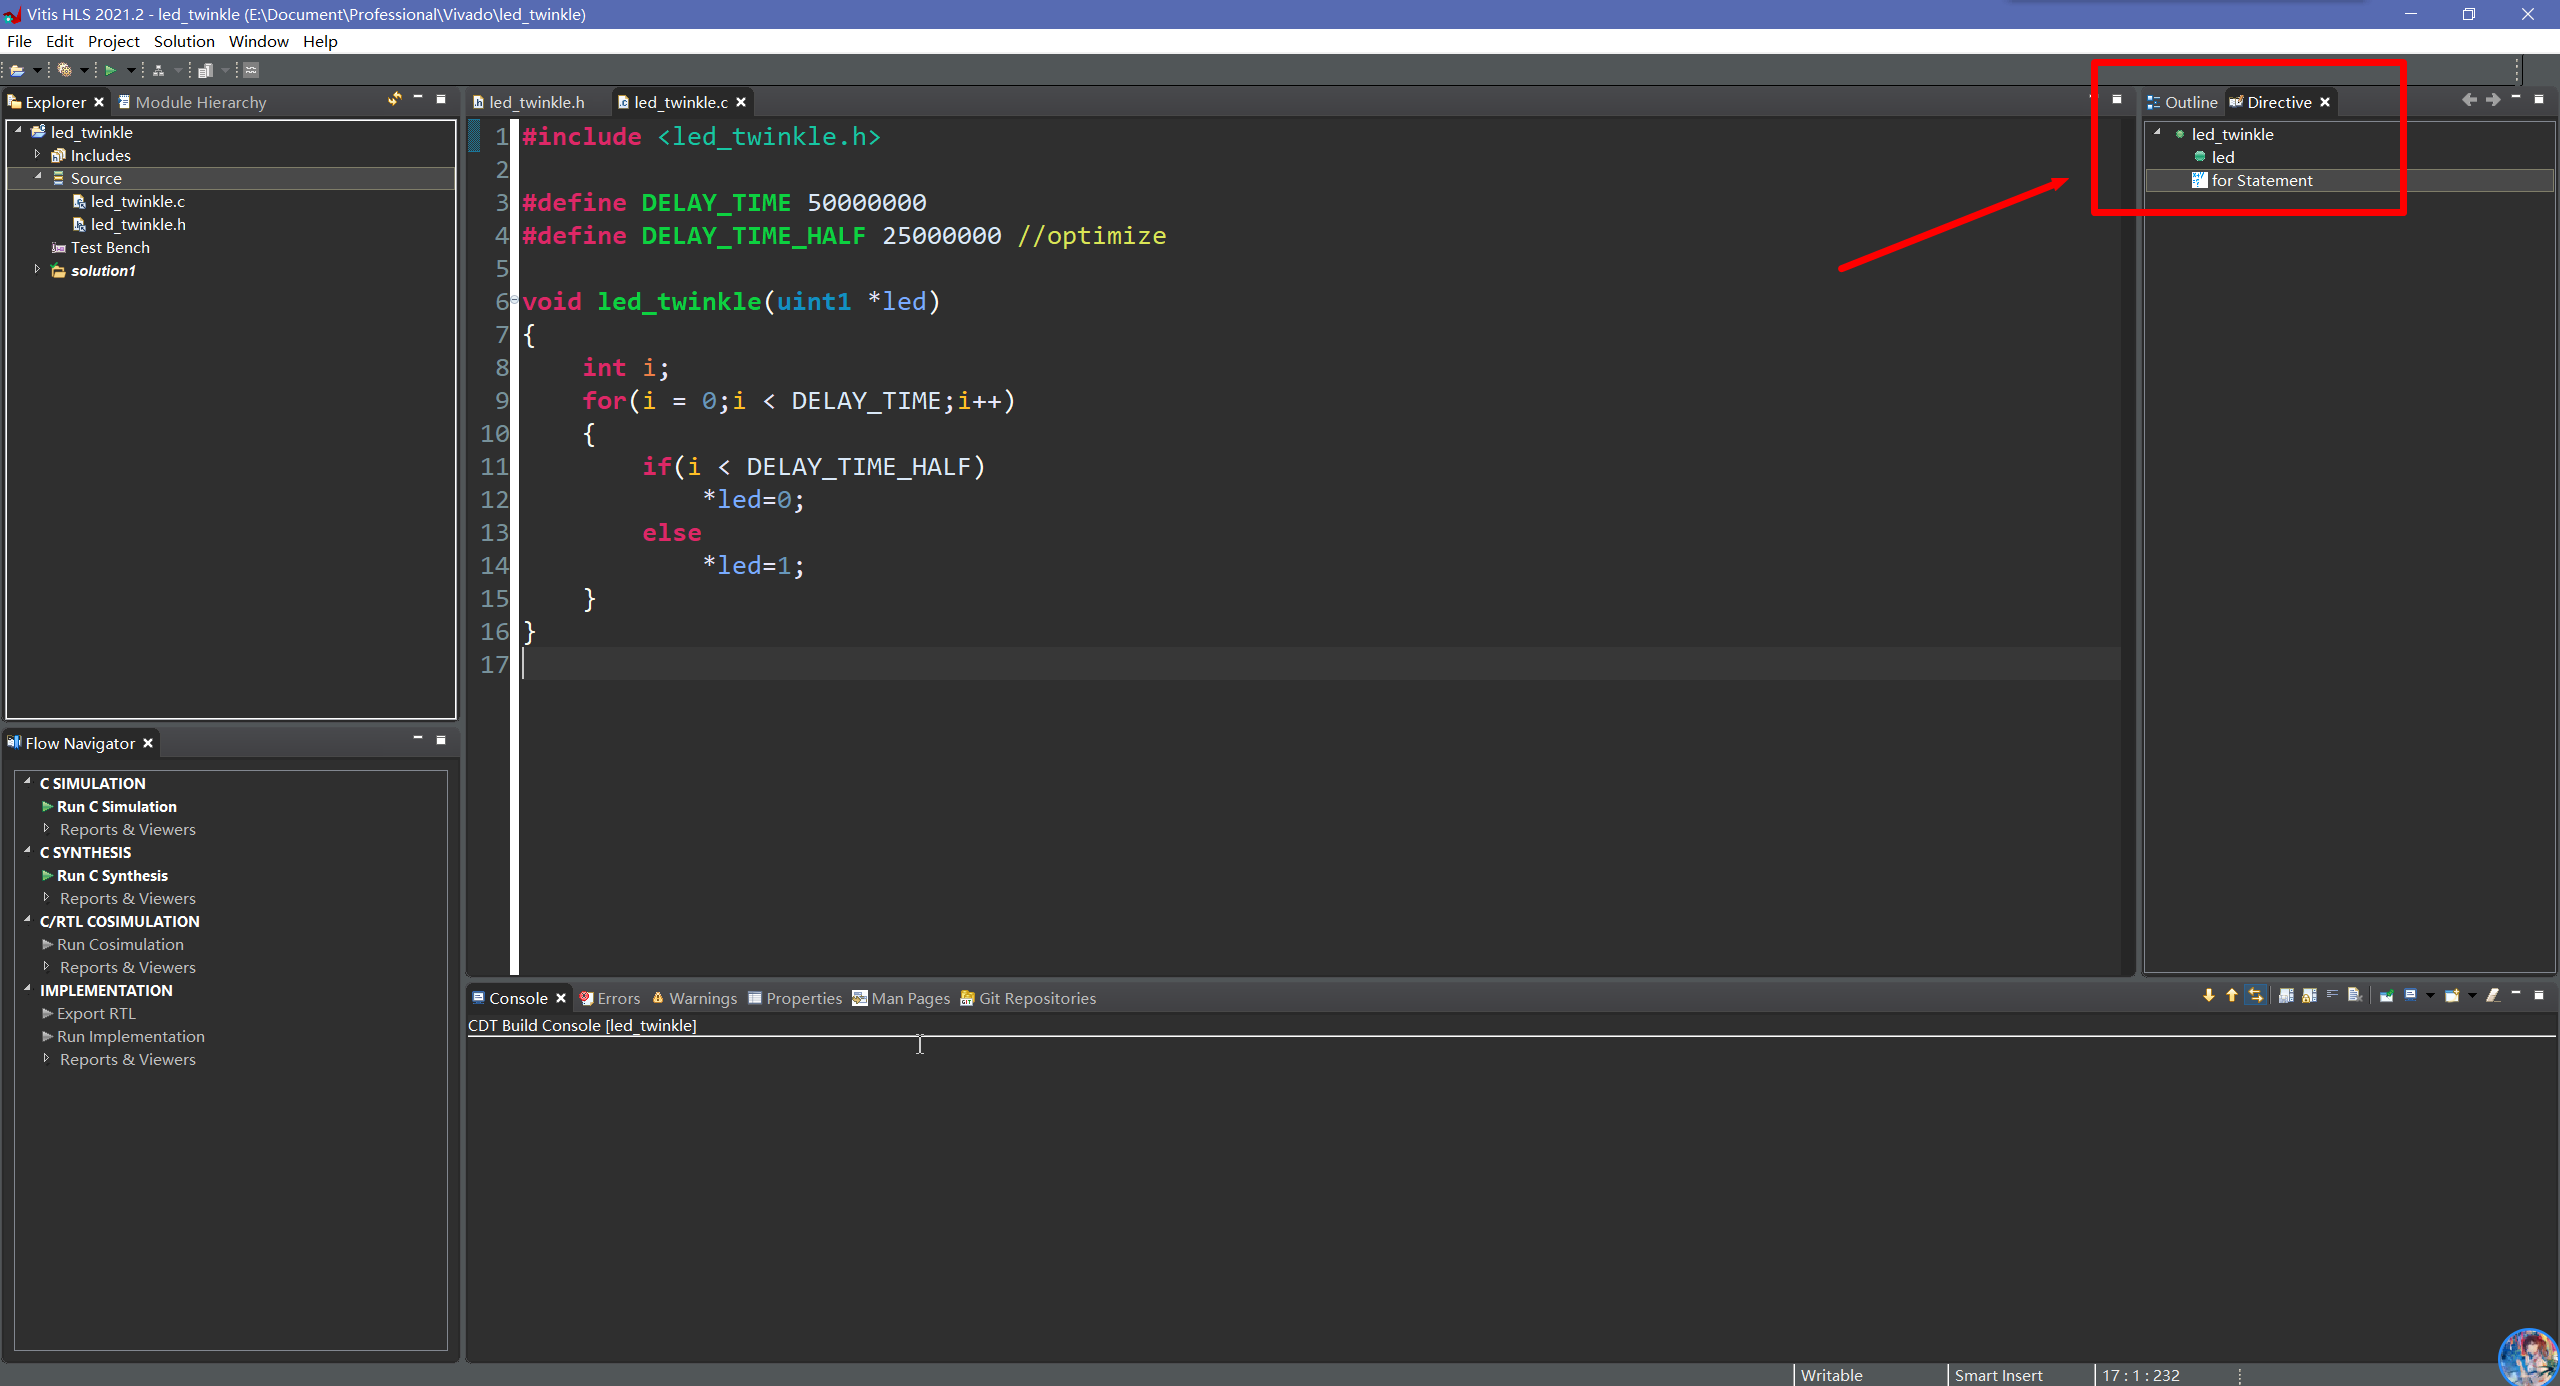Open the File menu
2560x1386 pixels.
[x=19, y=41]
